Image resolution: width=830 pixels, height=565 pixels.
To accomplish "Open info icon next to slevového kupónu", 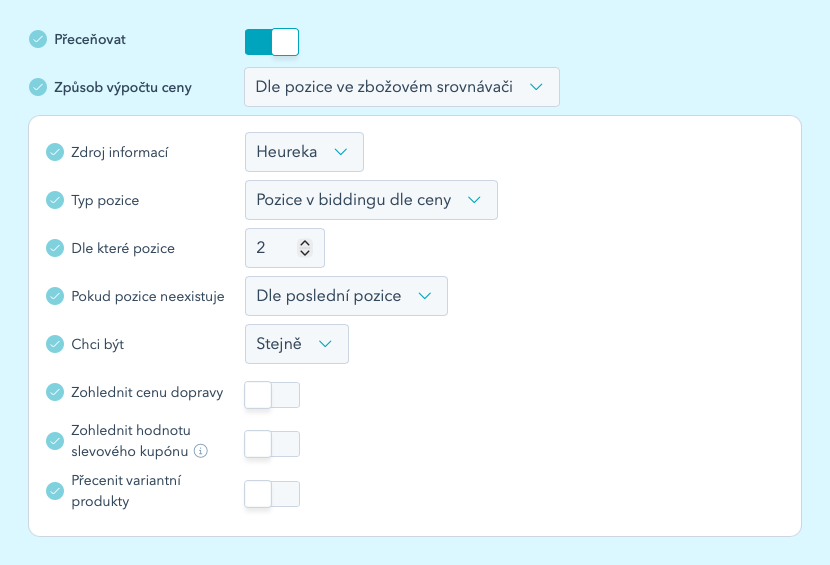I will point(201,451).
